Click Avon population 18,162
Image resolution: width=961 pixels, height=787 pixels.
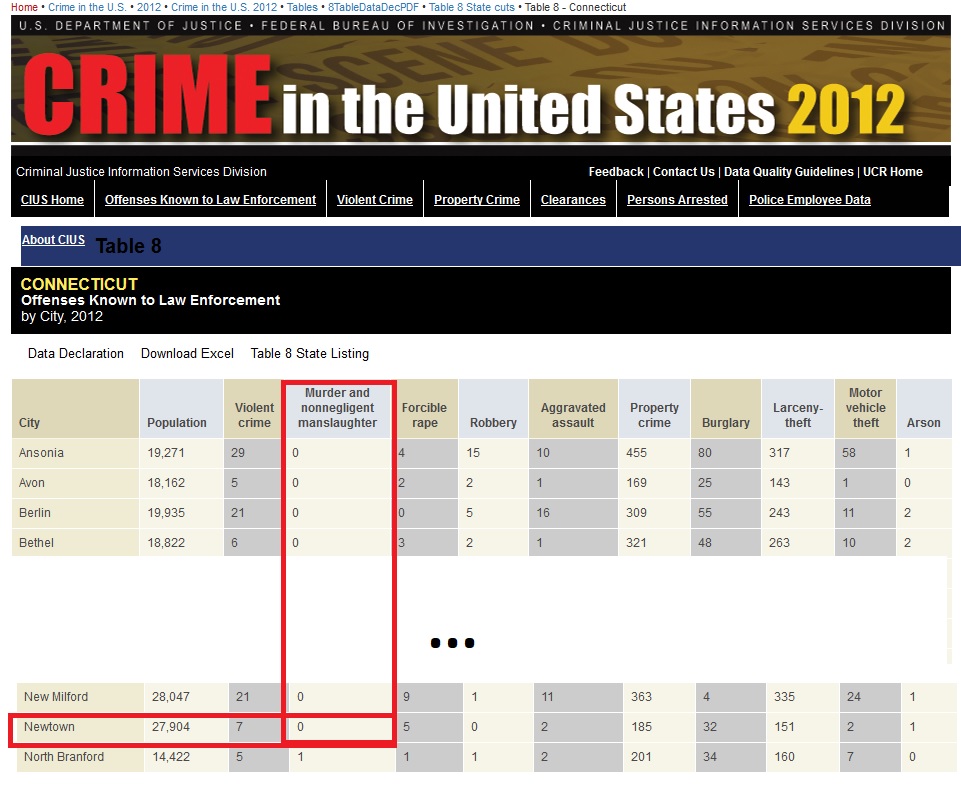point(166,483)
